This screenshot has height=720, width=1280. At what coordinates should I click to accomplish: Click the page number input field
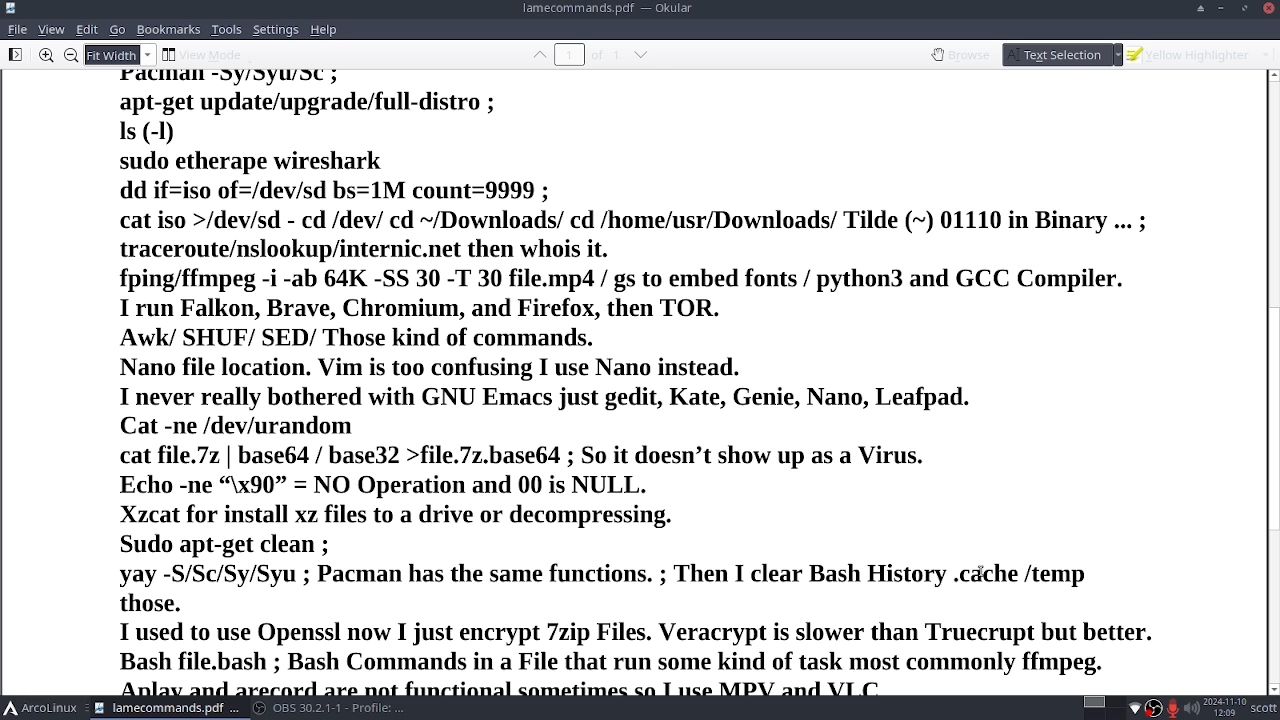click(x=569, y=55)
